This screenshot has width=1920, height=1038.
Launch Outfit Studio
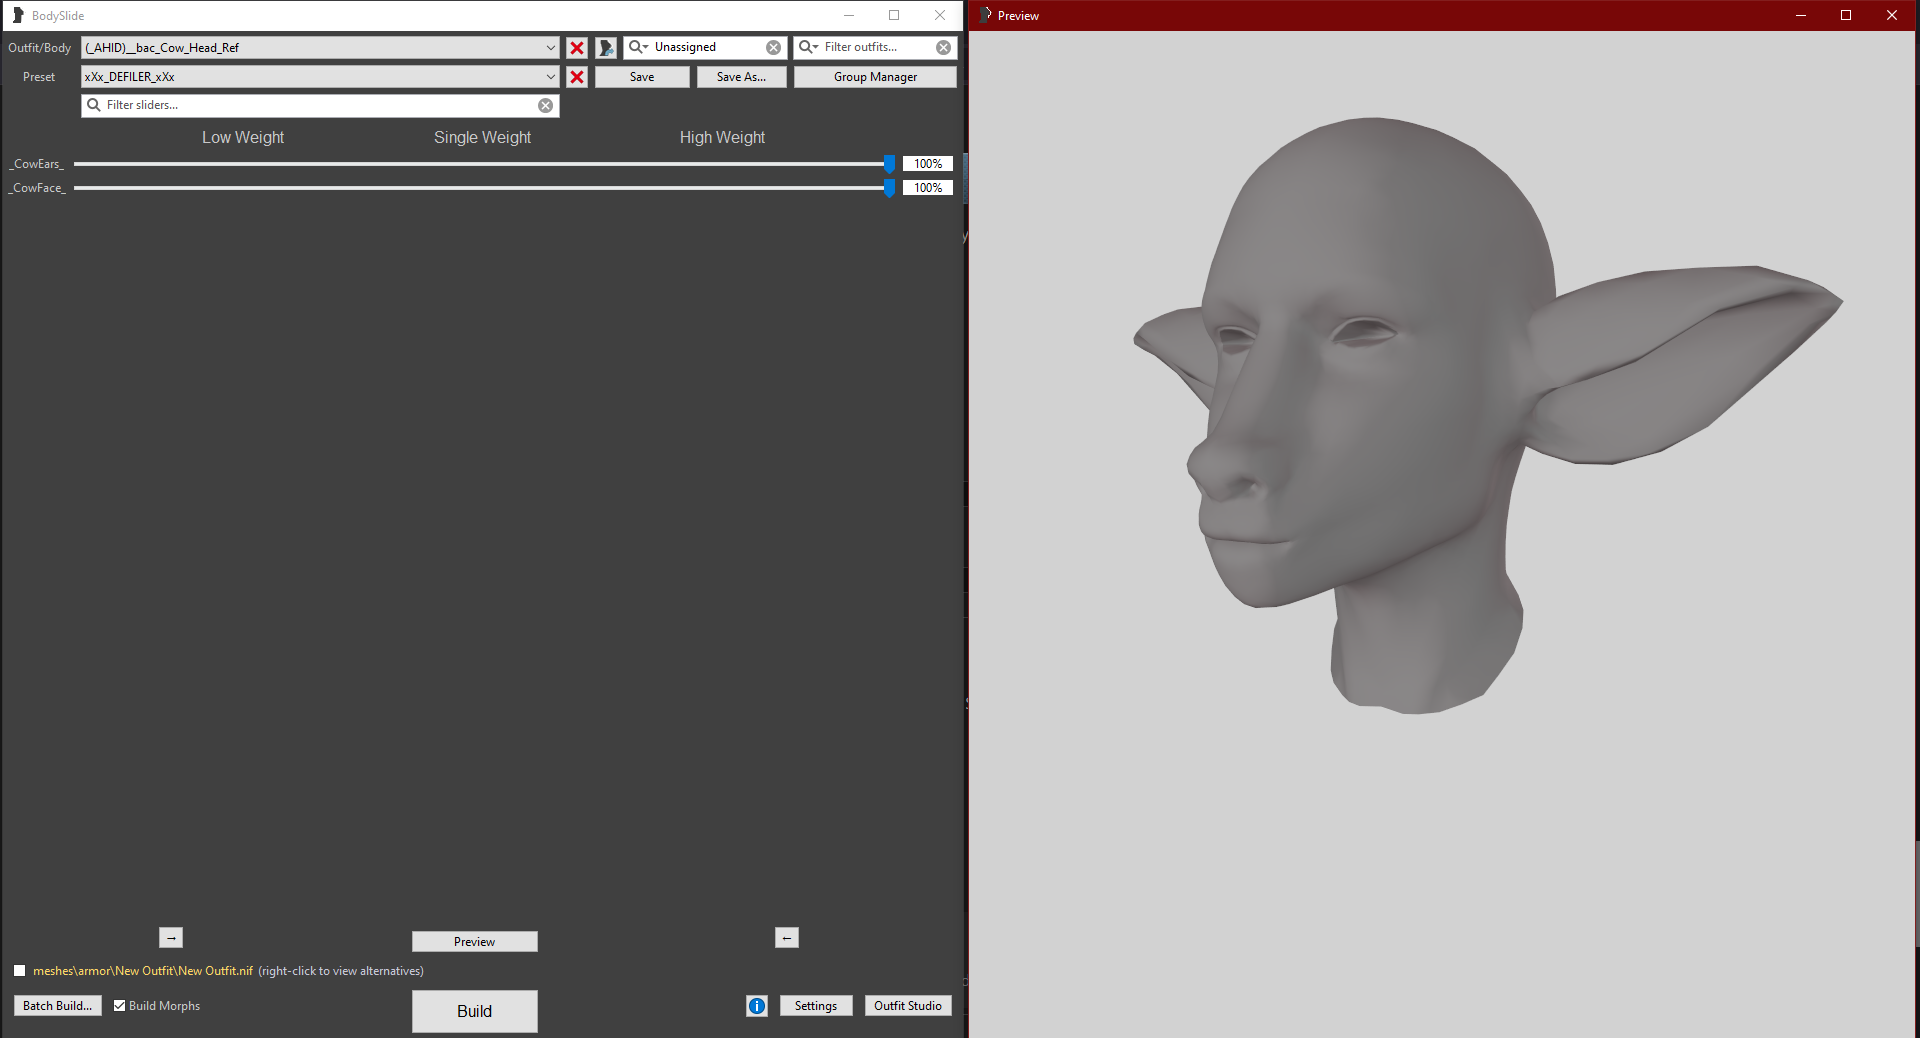(907, 1006)
